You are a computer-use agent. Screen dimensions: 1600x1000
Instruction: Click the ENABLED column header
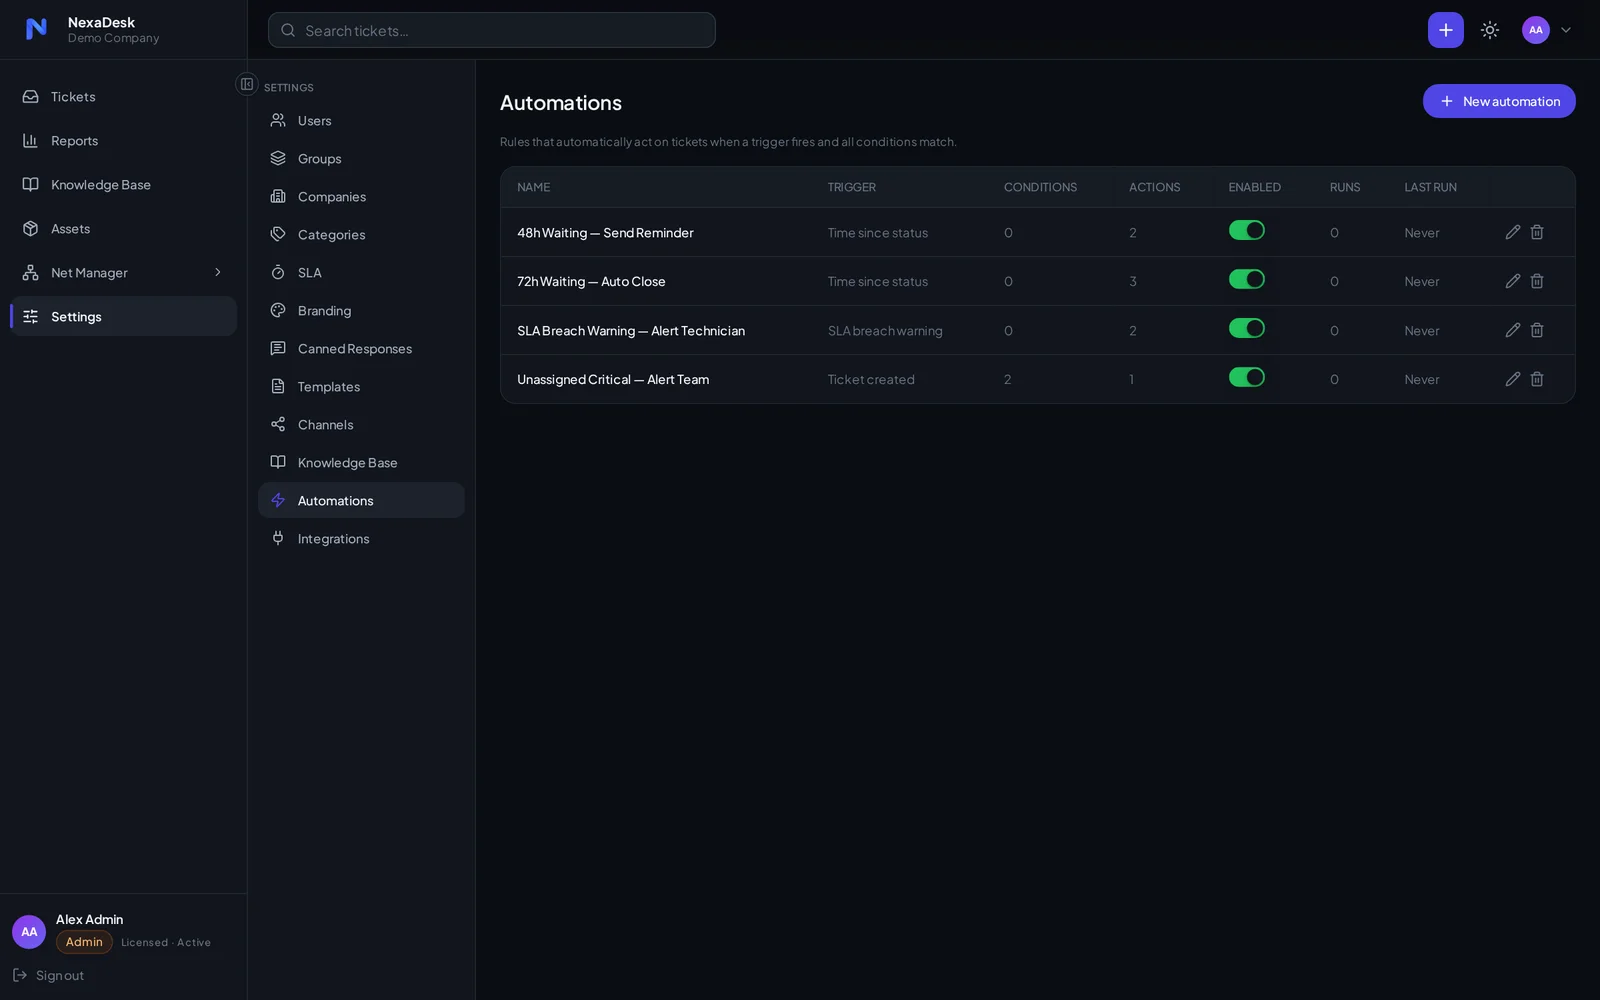click(x=1254, y=187)
